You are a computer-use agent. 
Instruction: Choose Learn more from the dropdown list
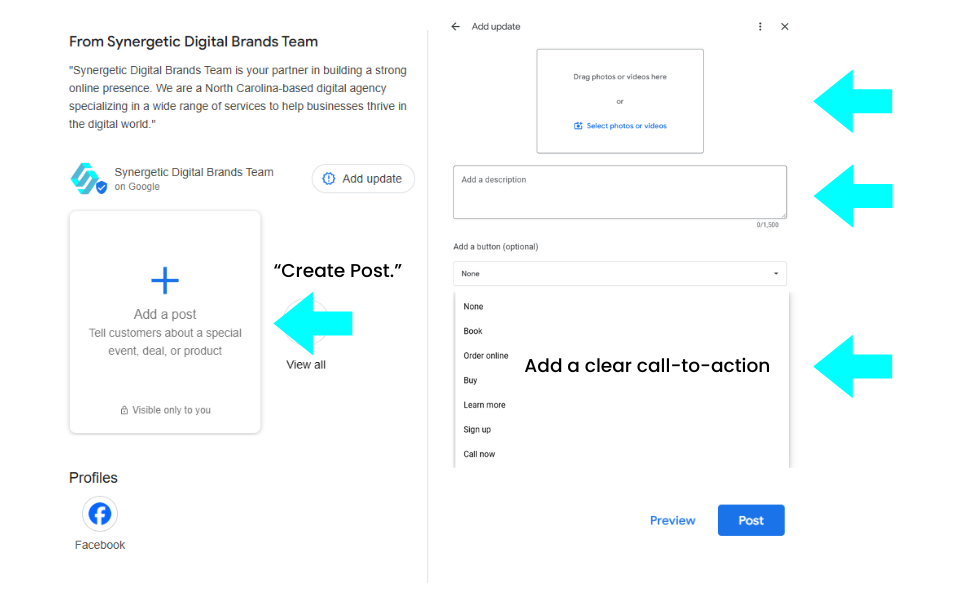(484, 405)
